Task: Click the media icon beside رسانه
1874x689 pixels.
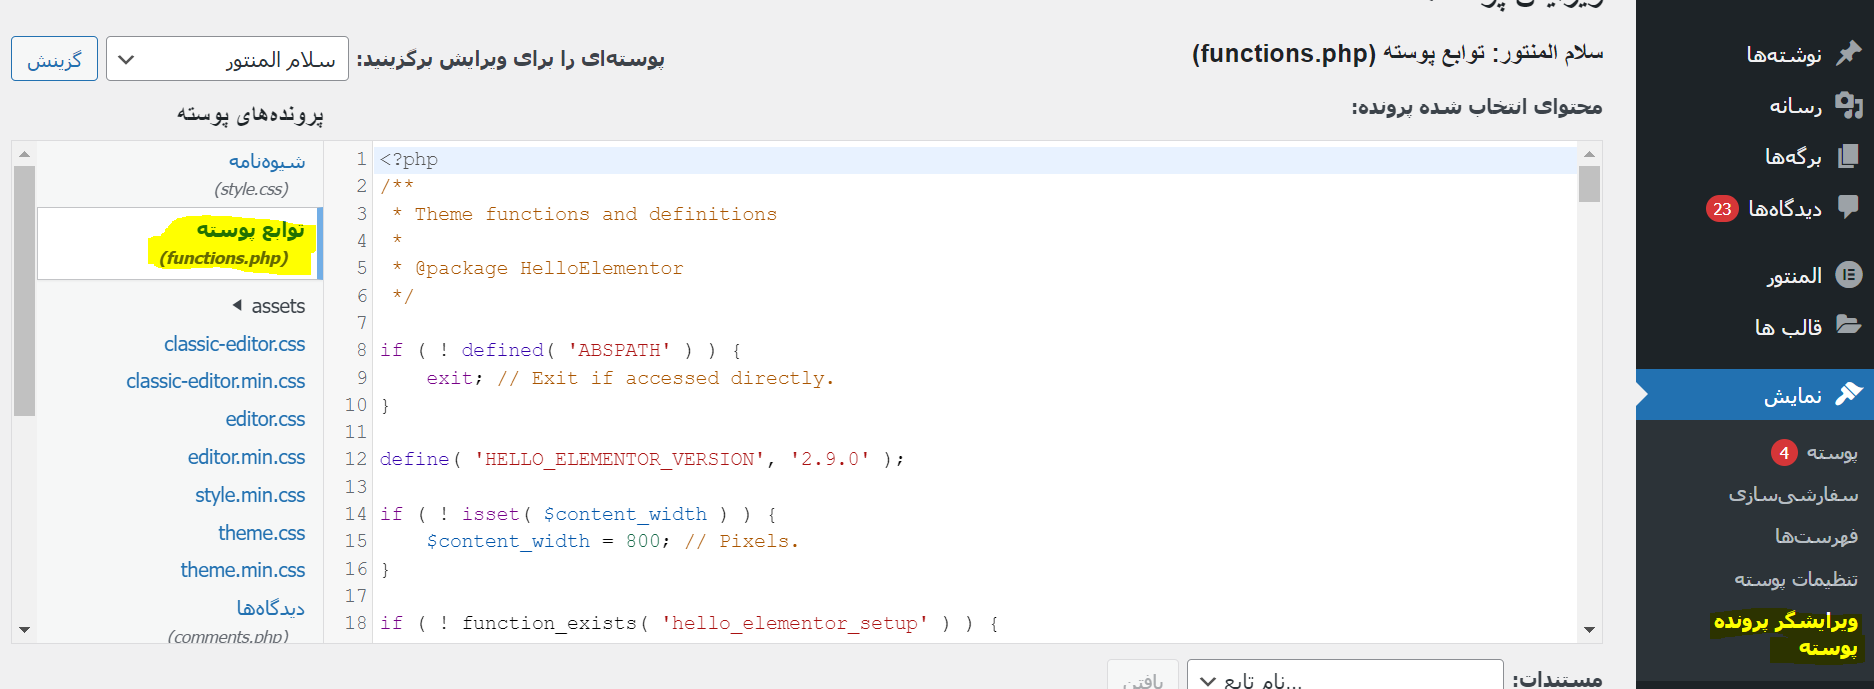Action: click(x=1849, y=105)
